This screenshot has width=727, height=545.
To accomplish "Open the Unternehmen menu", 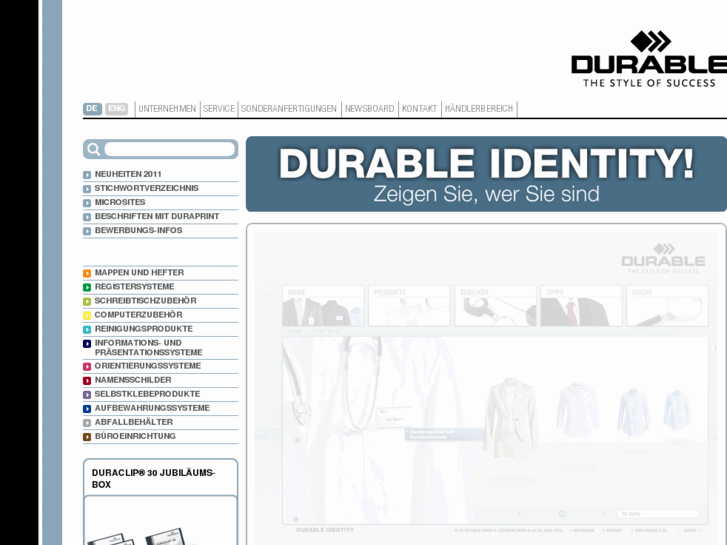I will 167,109.
